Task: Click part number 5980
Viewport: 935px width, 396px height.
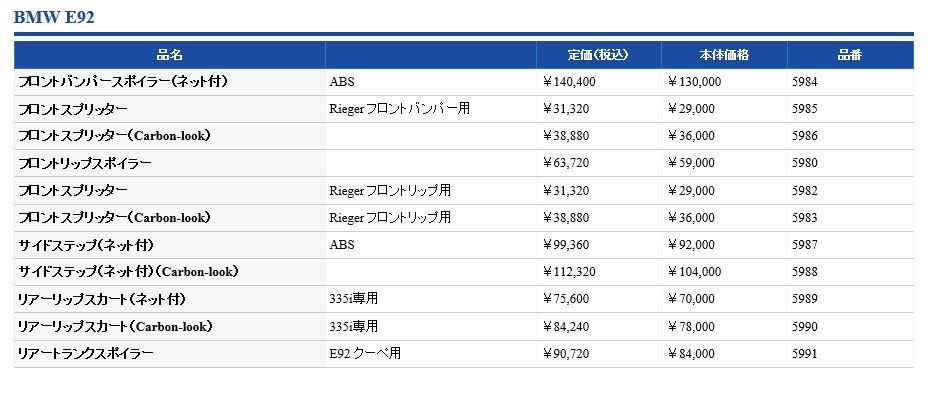Action: [x=804, y=163]
